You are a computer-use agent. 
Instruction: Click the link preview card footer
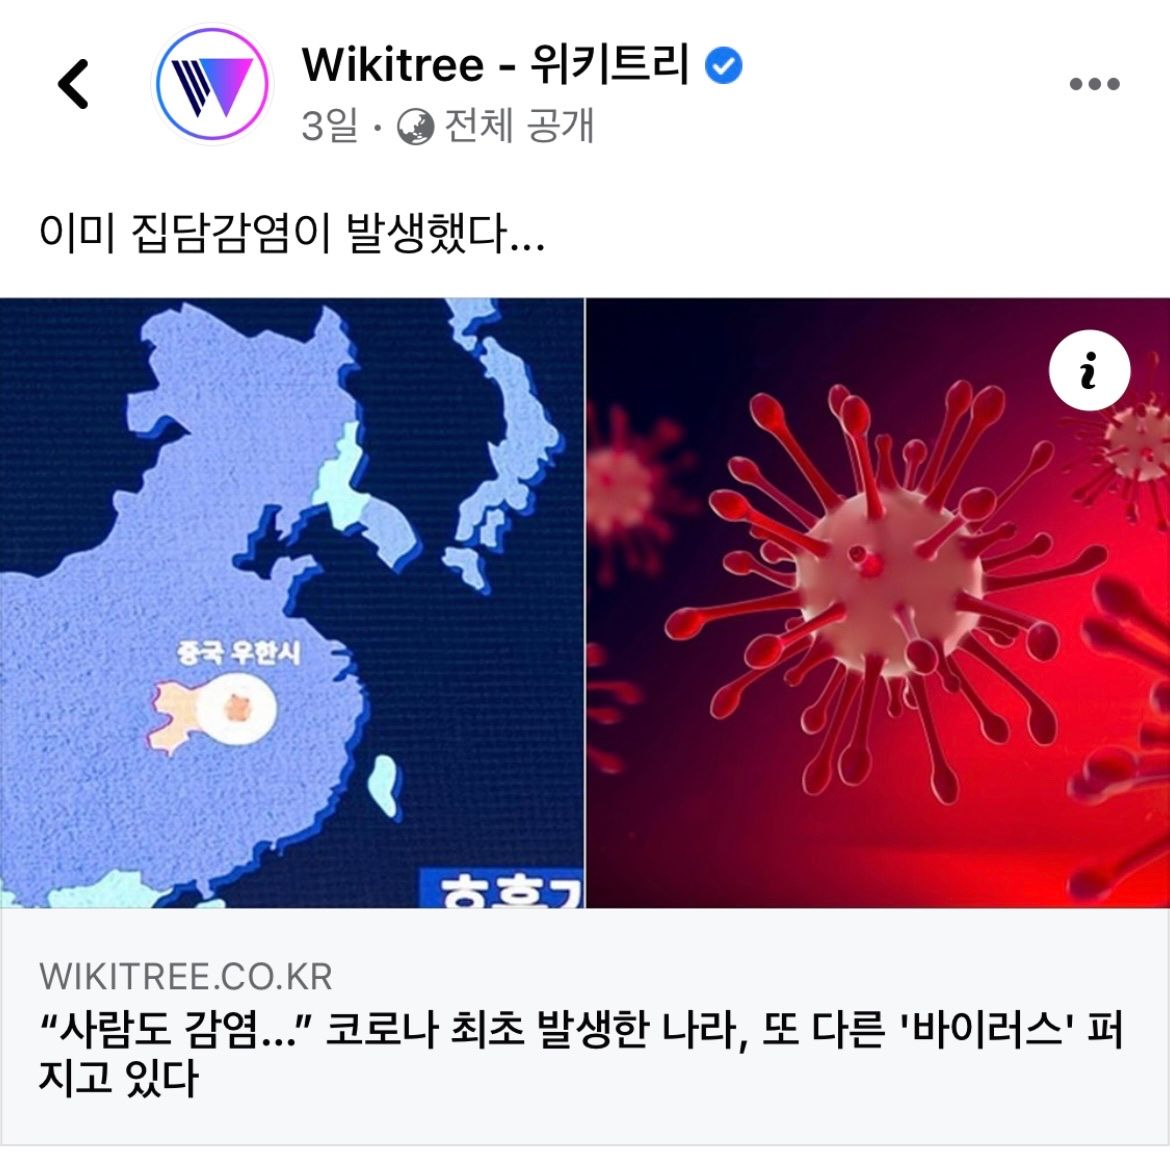tap(585, 1026)
